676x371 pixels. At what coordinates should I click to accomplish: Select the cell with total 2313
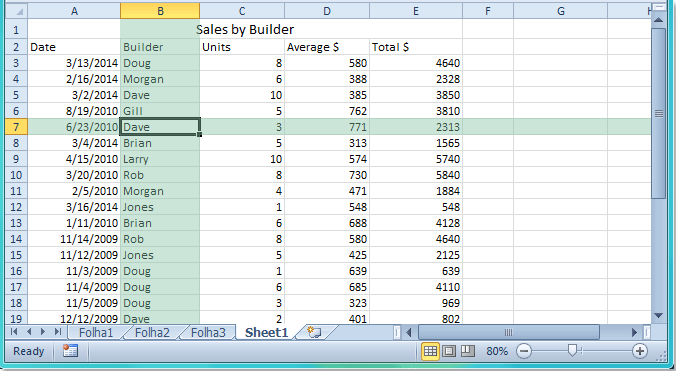click(416, 127)
